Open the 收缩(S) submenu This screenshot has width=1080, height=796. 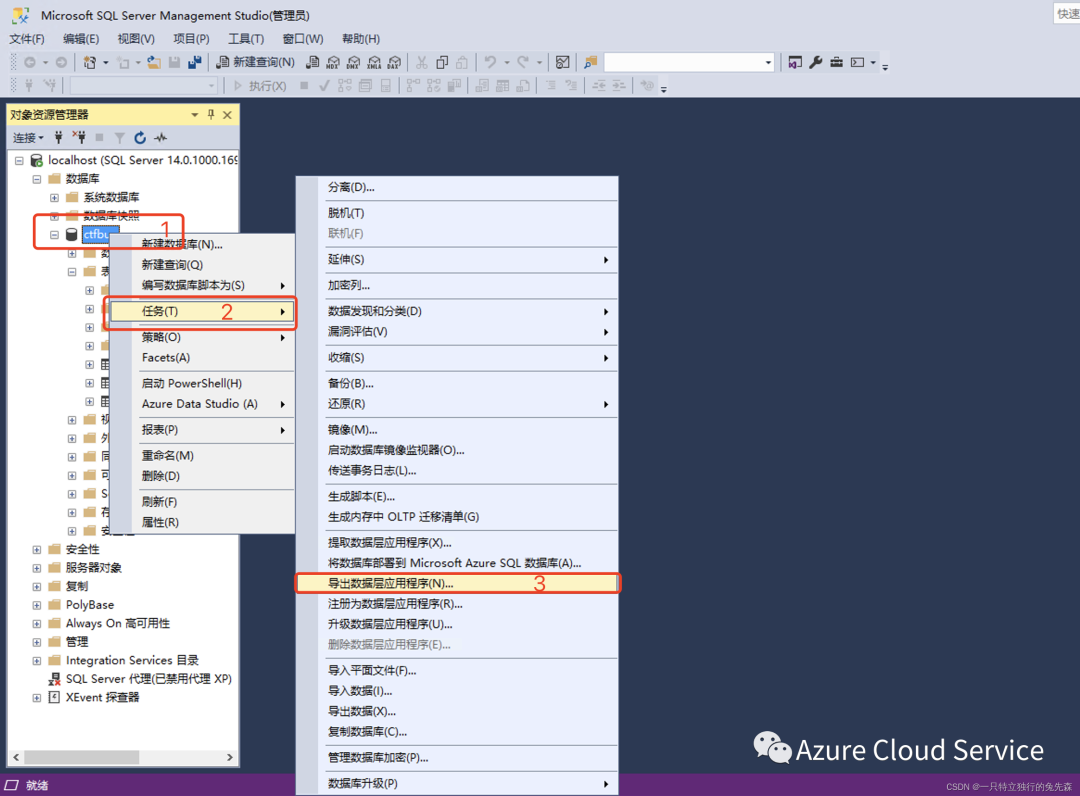(457, 358)
